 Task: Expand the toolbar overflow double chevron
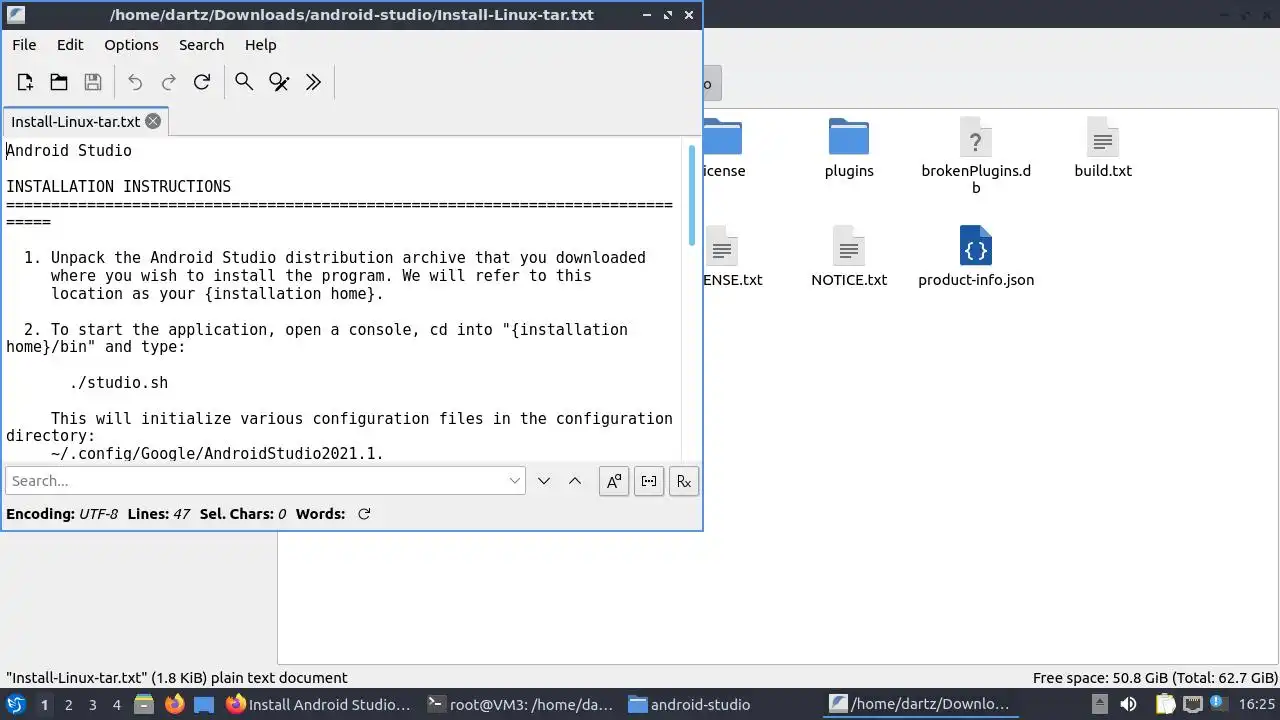pyautogui.click(x=313, y=82)
